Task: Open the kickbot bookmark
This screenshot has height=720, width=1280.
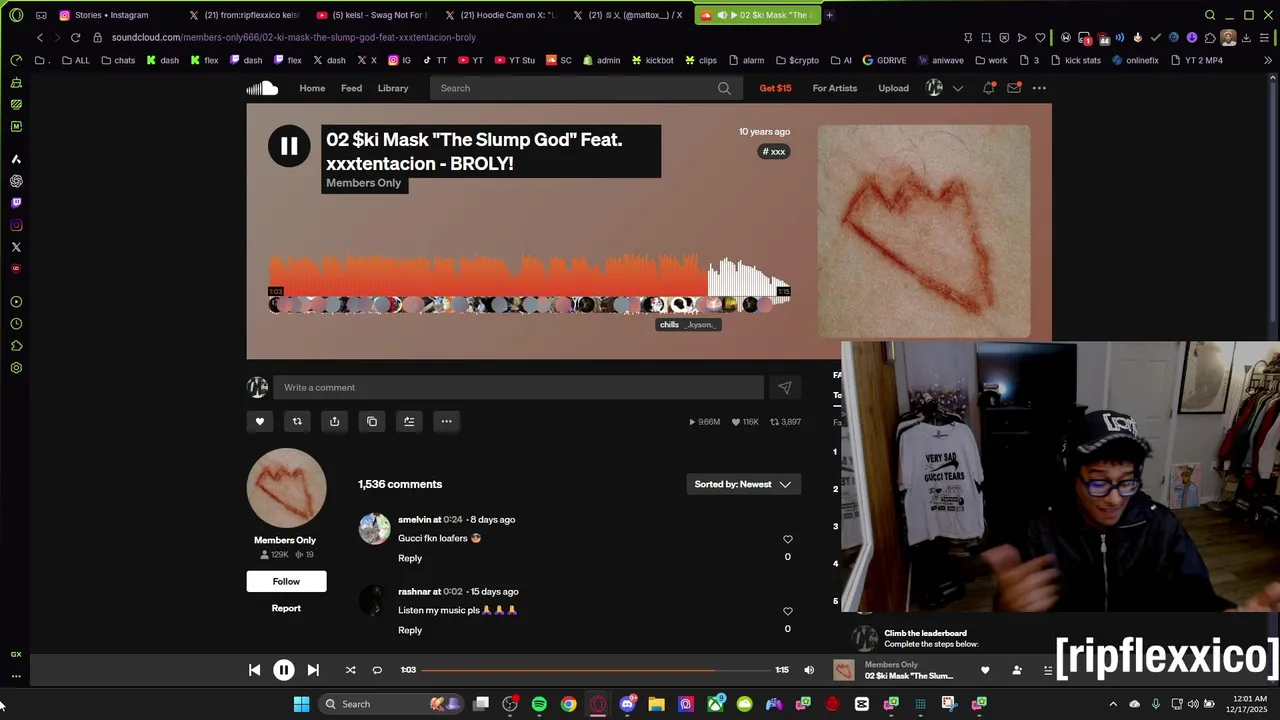Action: tap(652, 60)
